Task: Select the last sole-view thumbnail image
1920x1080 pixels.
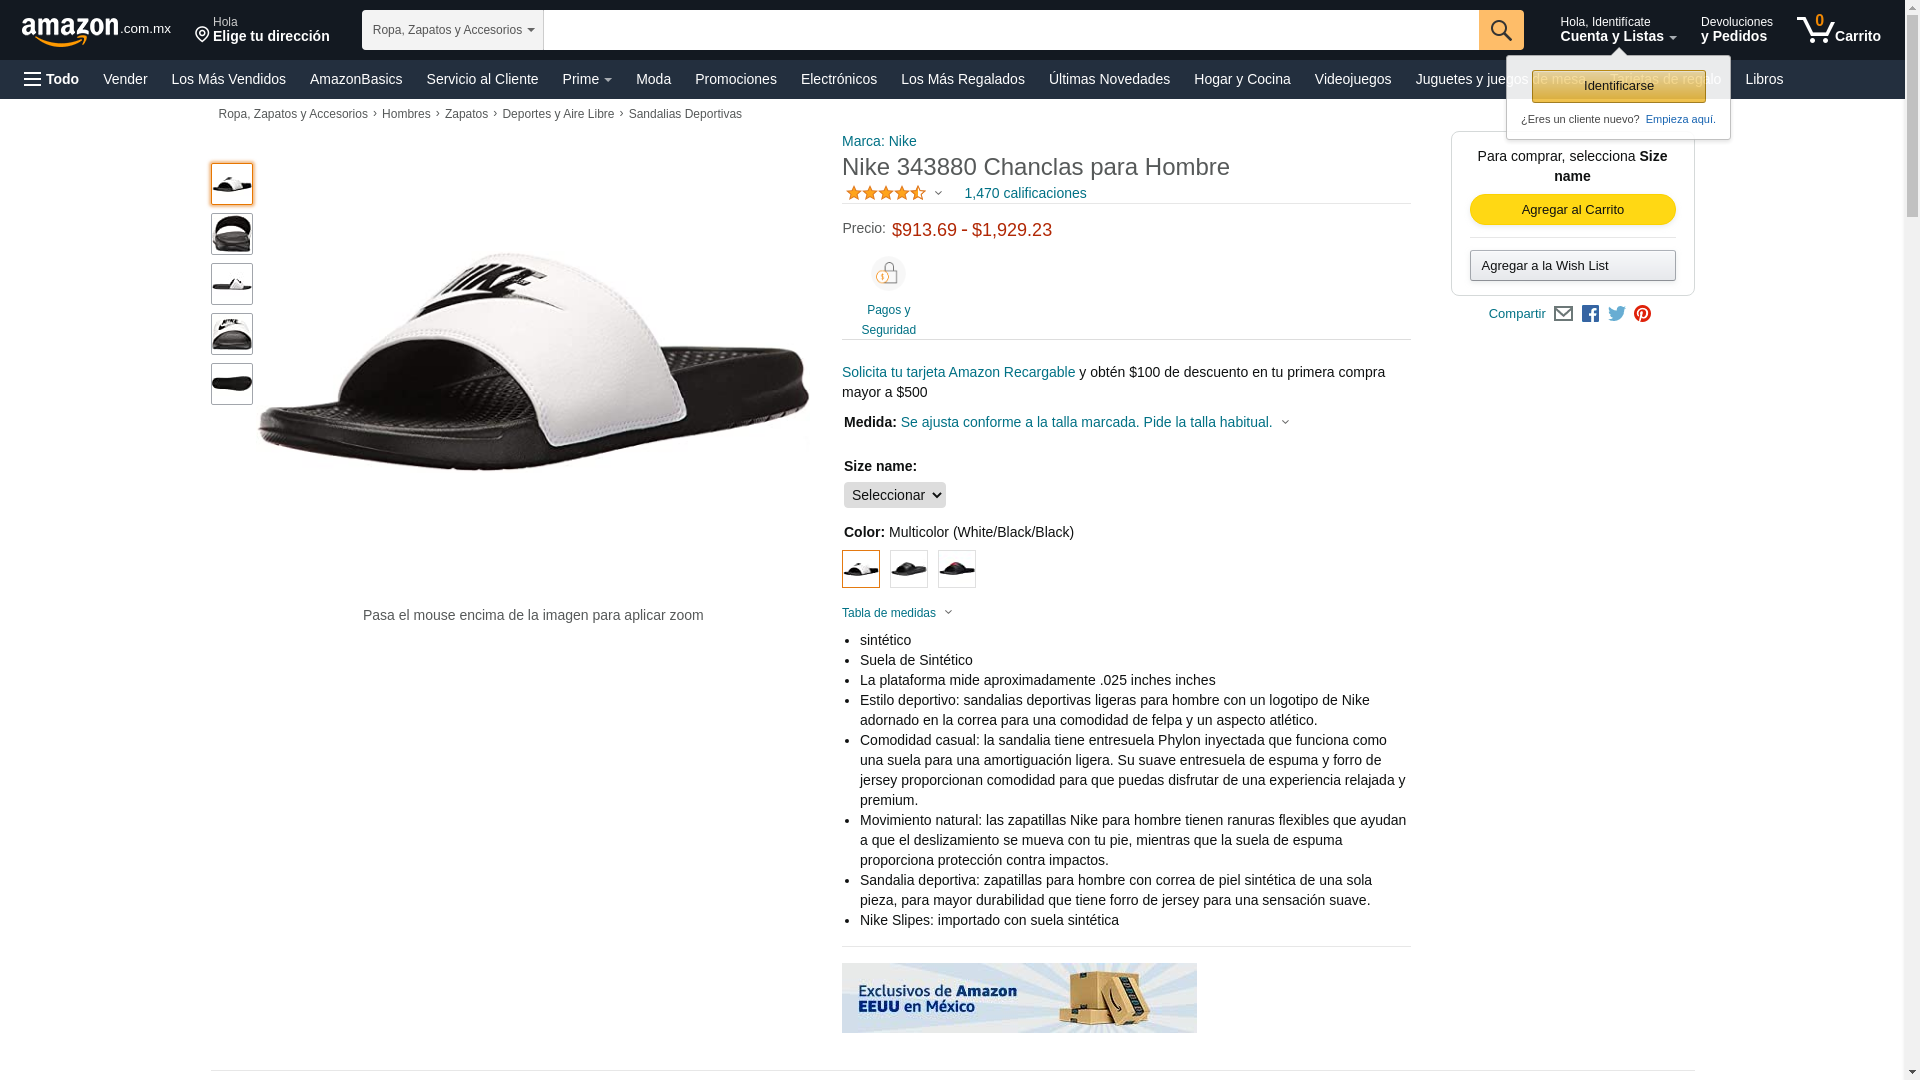Action: point(232,384)
